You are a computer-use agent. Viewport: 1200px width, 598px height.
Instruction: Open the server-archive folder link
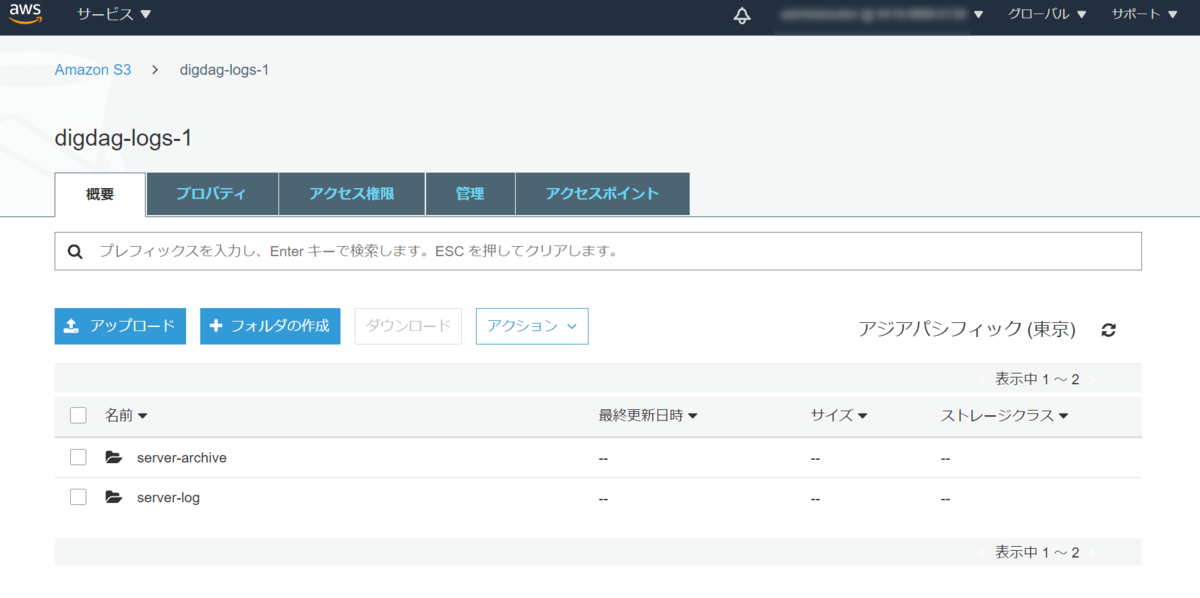182,458
